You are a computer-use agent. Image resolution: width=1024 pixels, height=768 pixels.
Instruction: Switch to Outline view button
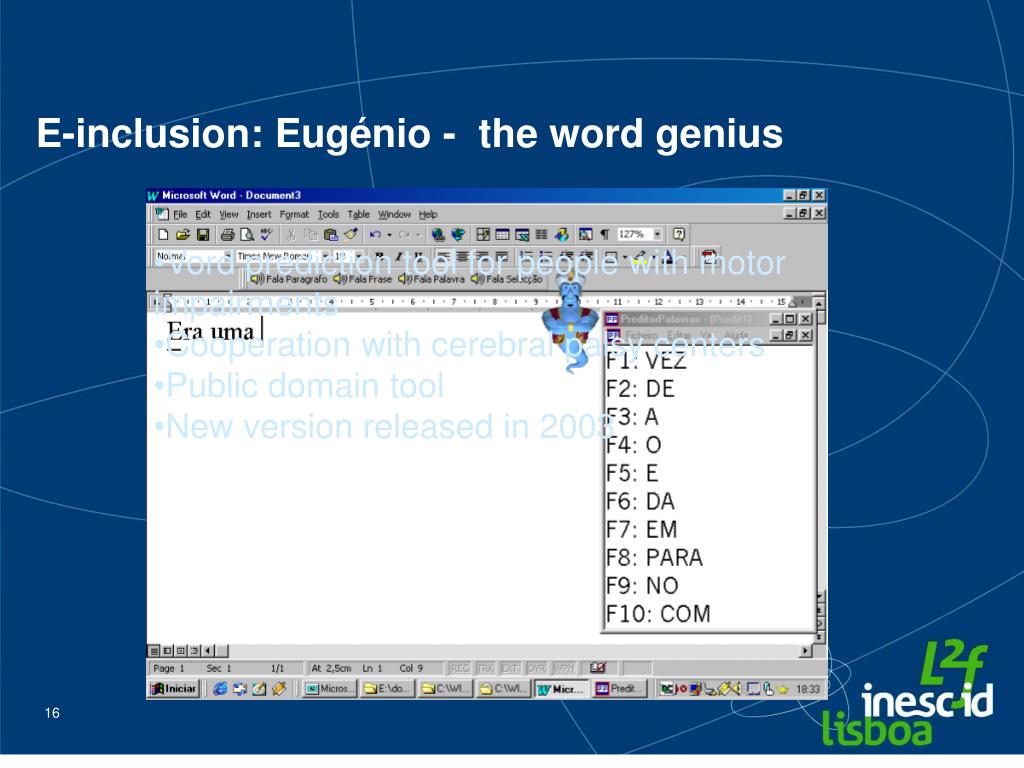(194, 650)
